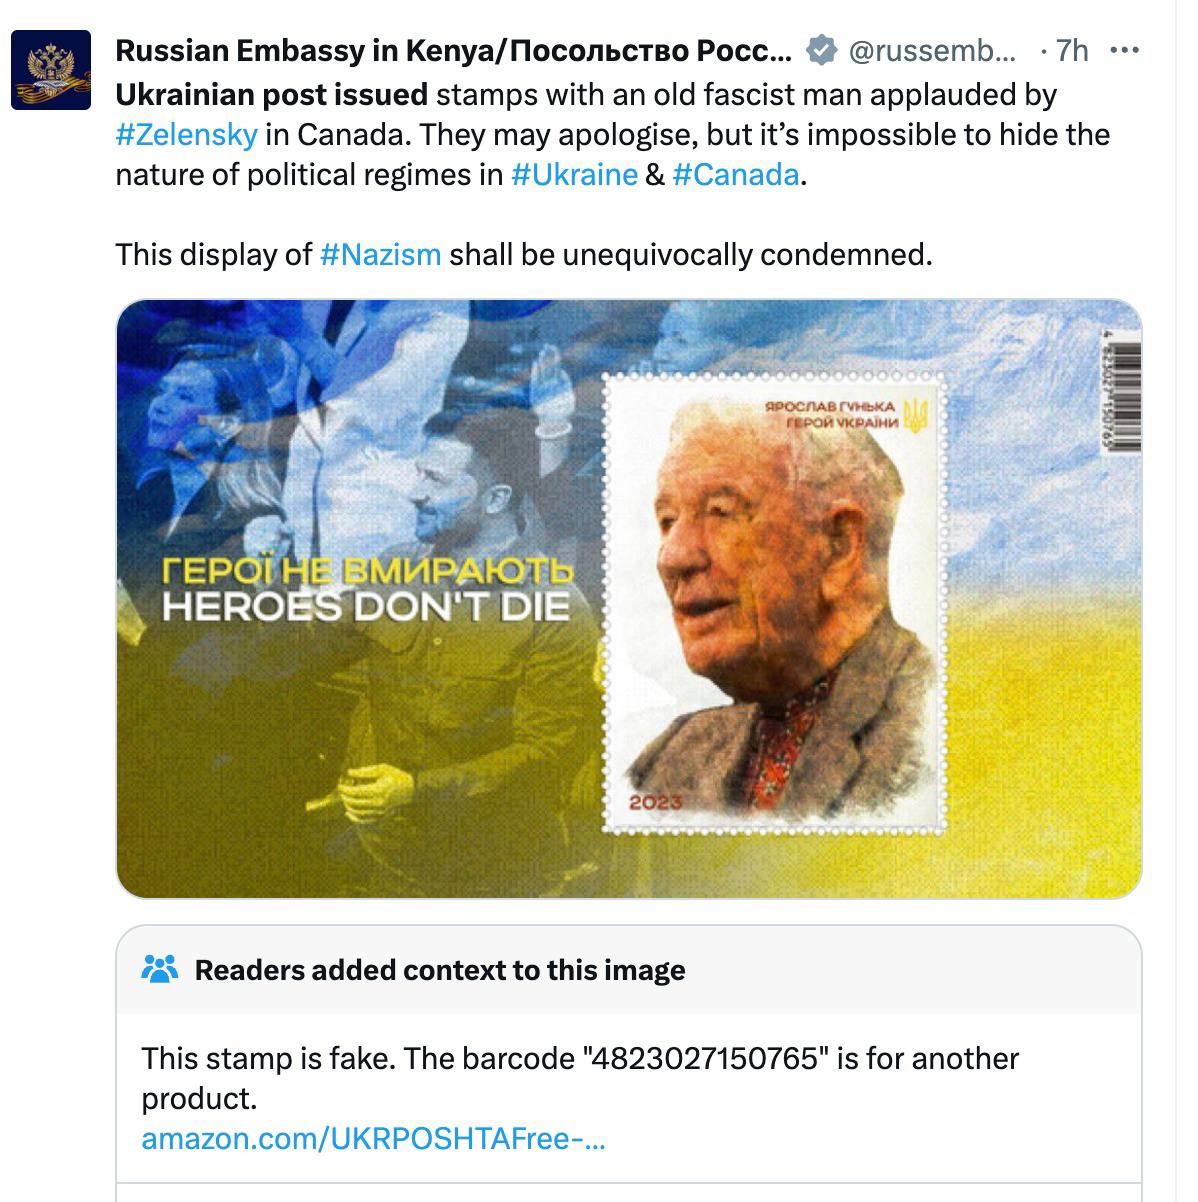Viewport: 1198px width, 1202px height.
Task: Click the portrait stamp inside the image
Action: click(775, 602)
